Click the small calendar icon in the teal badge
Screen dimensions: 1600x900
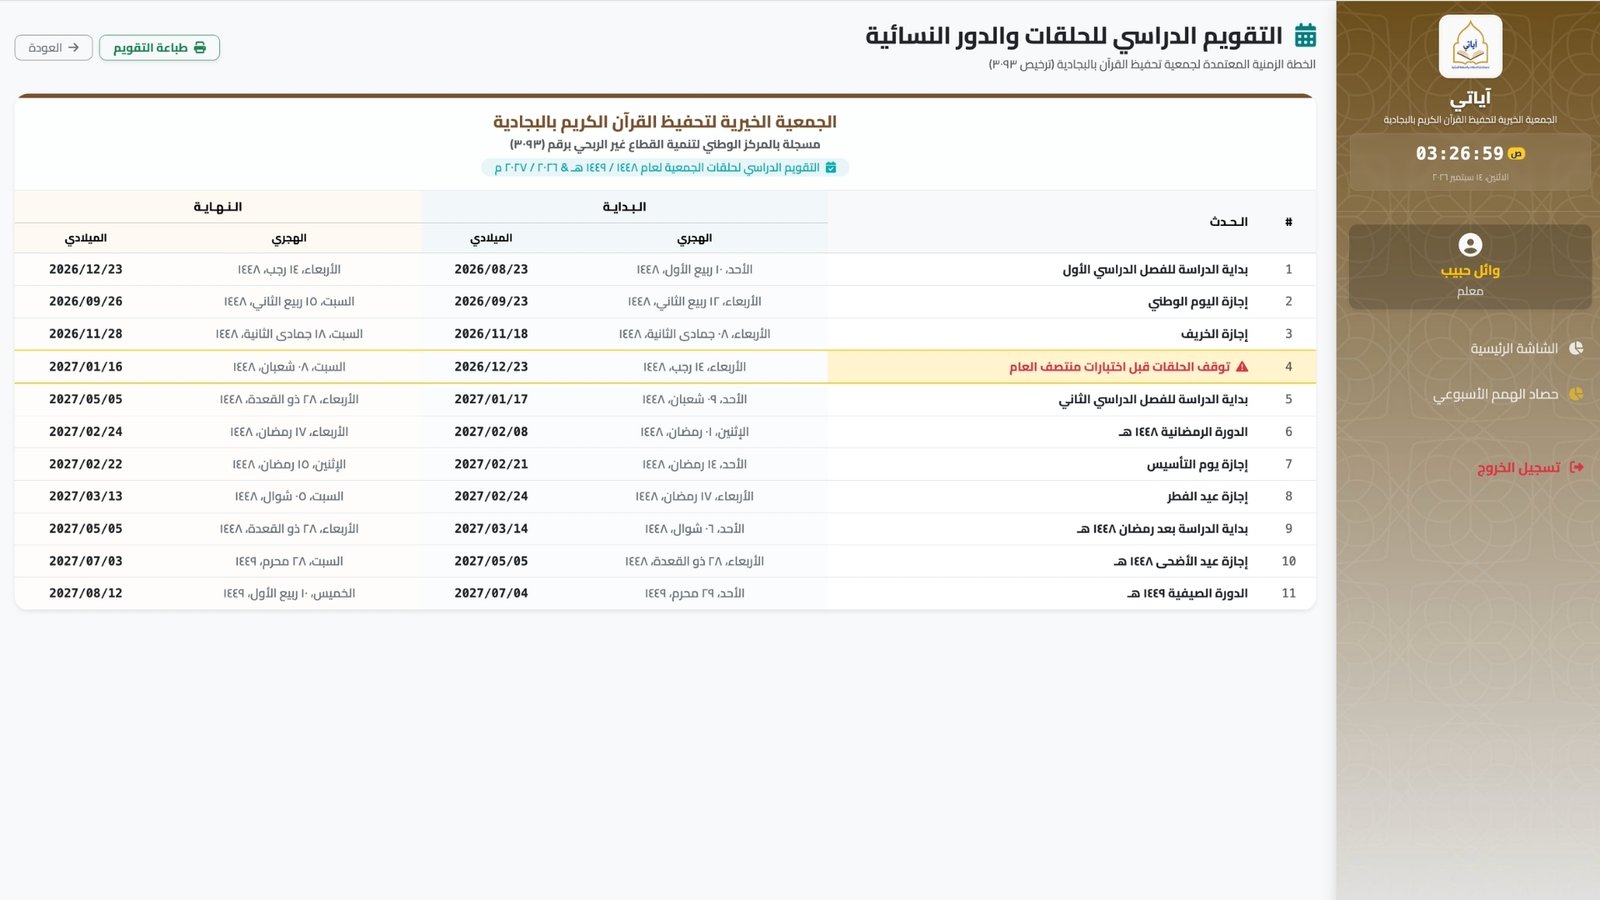[831, 168]
